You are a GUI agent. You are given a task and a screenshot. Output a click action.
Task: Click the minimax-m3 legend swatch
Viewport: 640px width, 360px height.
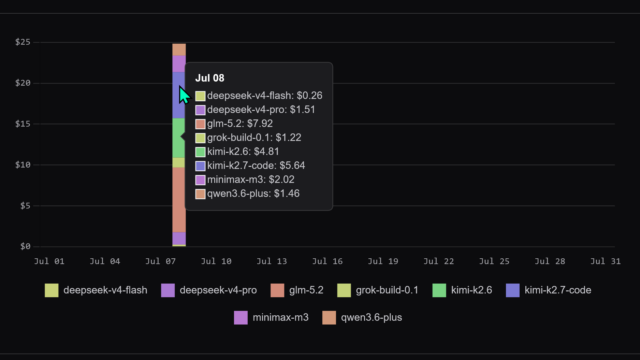click(x=241, y=318)
